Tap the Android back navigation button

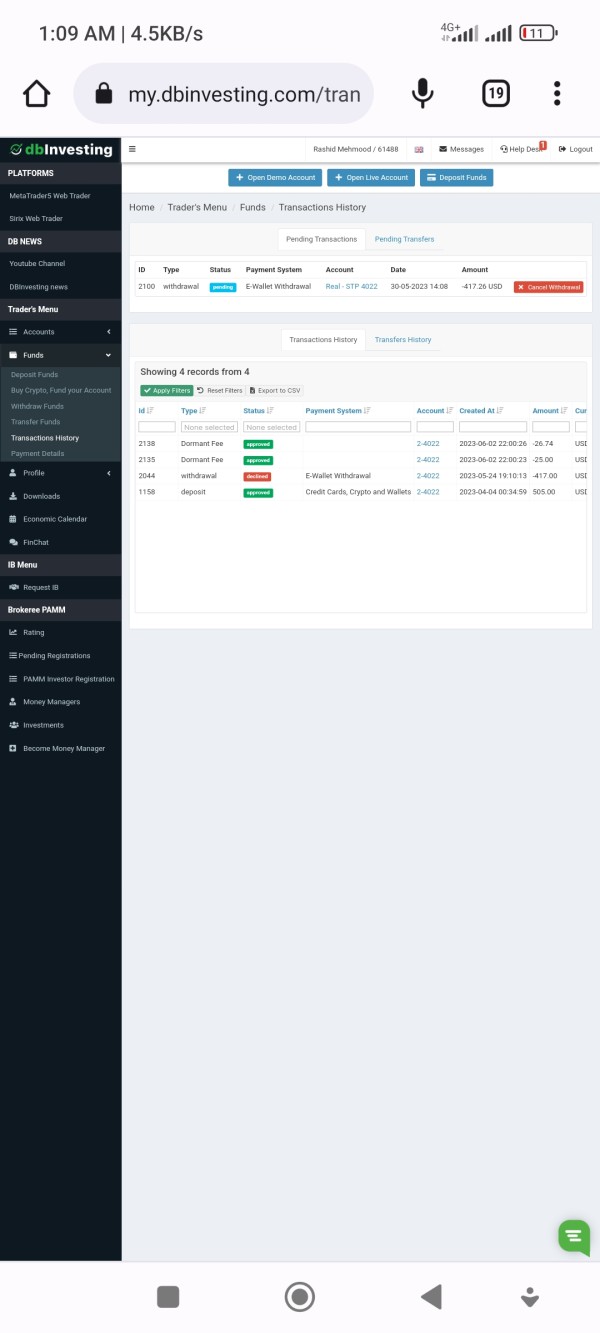[x=431, y=1297]
